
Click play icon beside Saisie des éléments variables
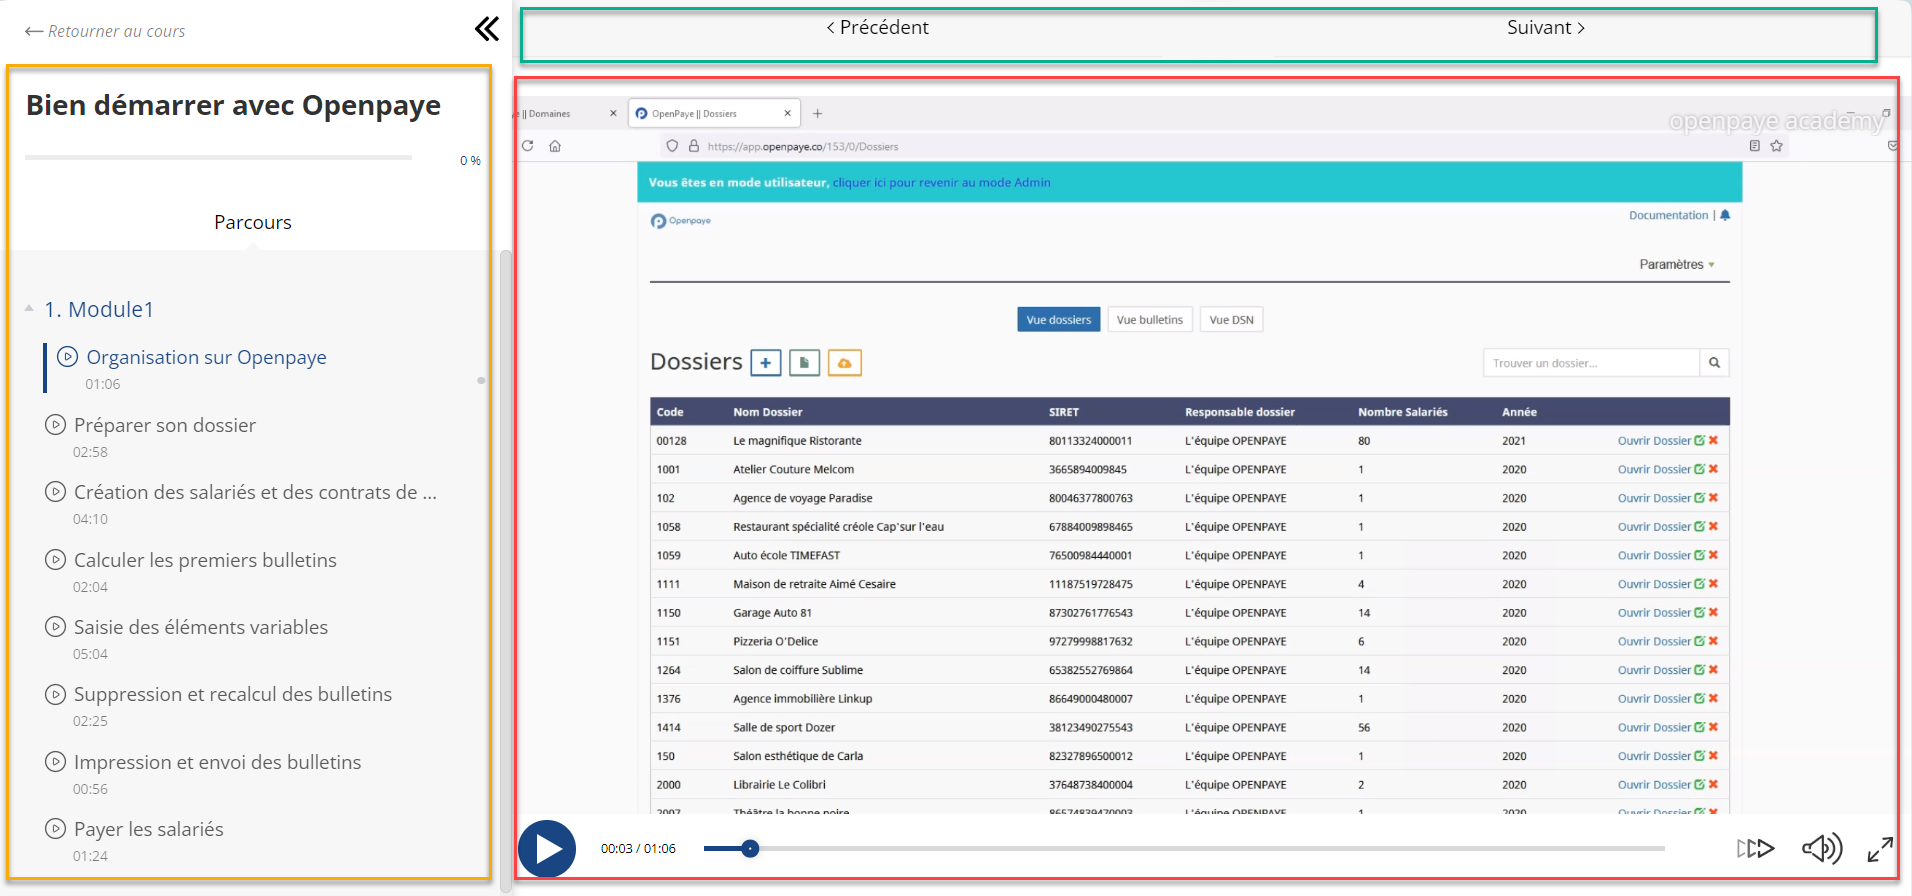click(x=56, y=626)
